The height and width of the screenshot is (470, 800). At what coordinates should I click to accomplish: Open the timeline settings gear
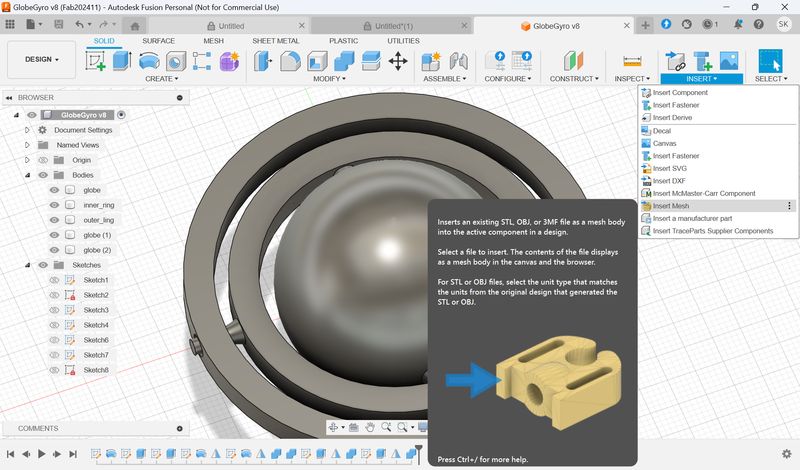coord(787,454)
